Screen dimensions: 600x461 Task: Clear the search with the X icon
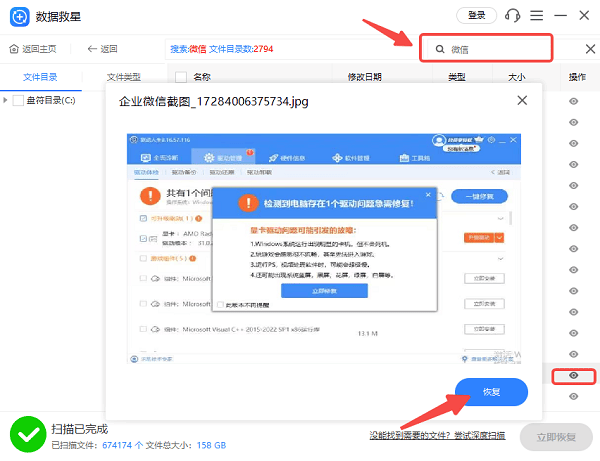[x=590, y=49]
